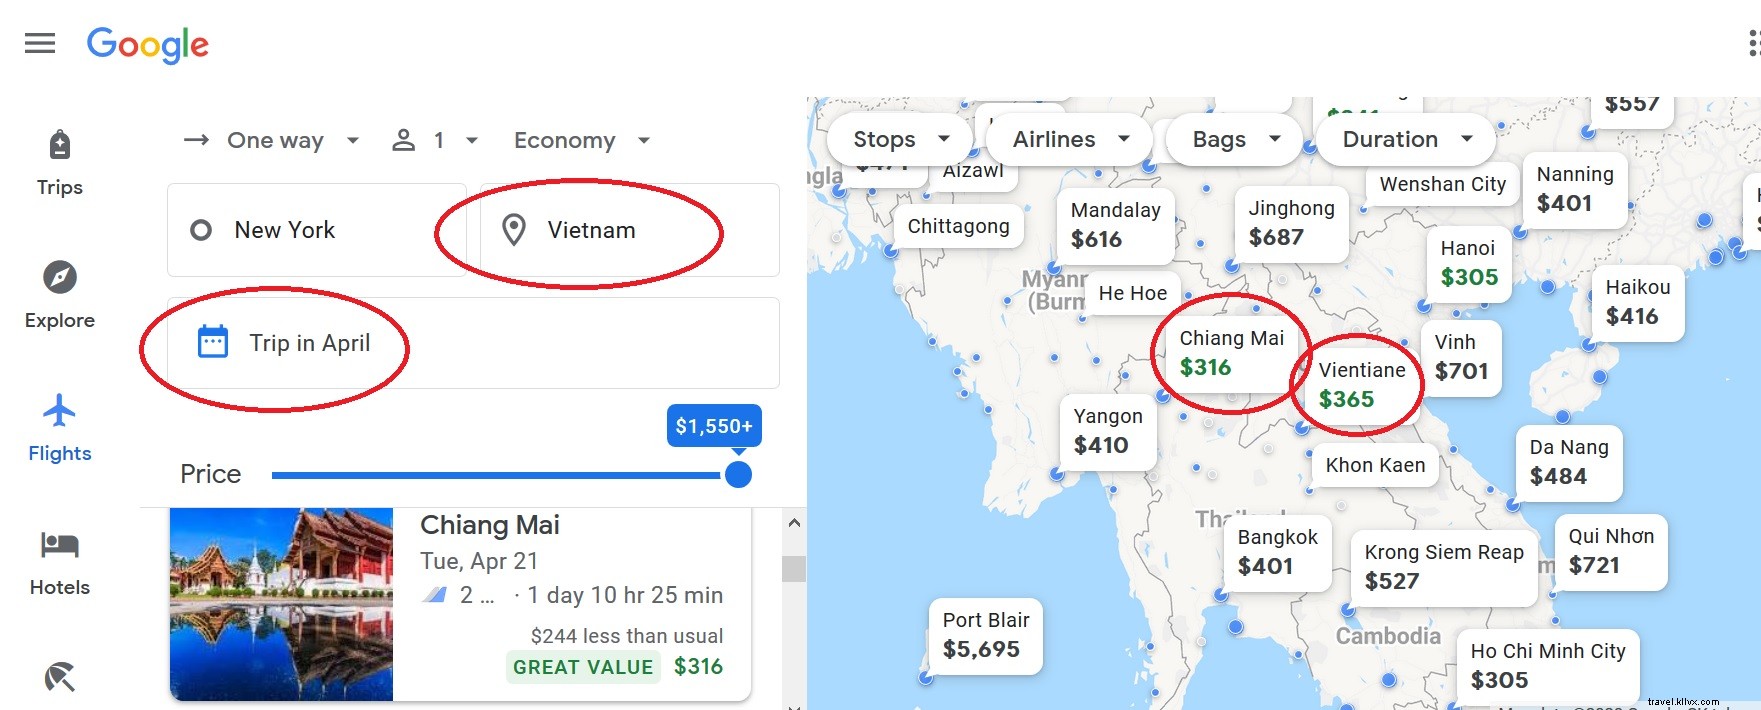Screen dimensions: 1761x710
Task: Click the origin circle icon beside New York
Action: (x=201, y=229)
